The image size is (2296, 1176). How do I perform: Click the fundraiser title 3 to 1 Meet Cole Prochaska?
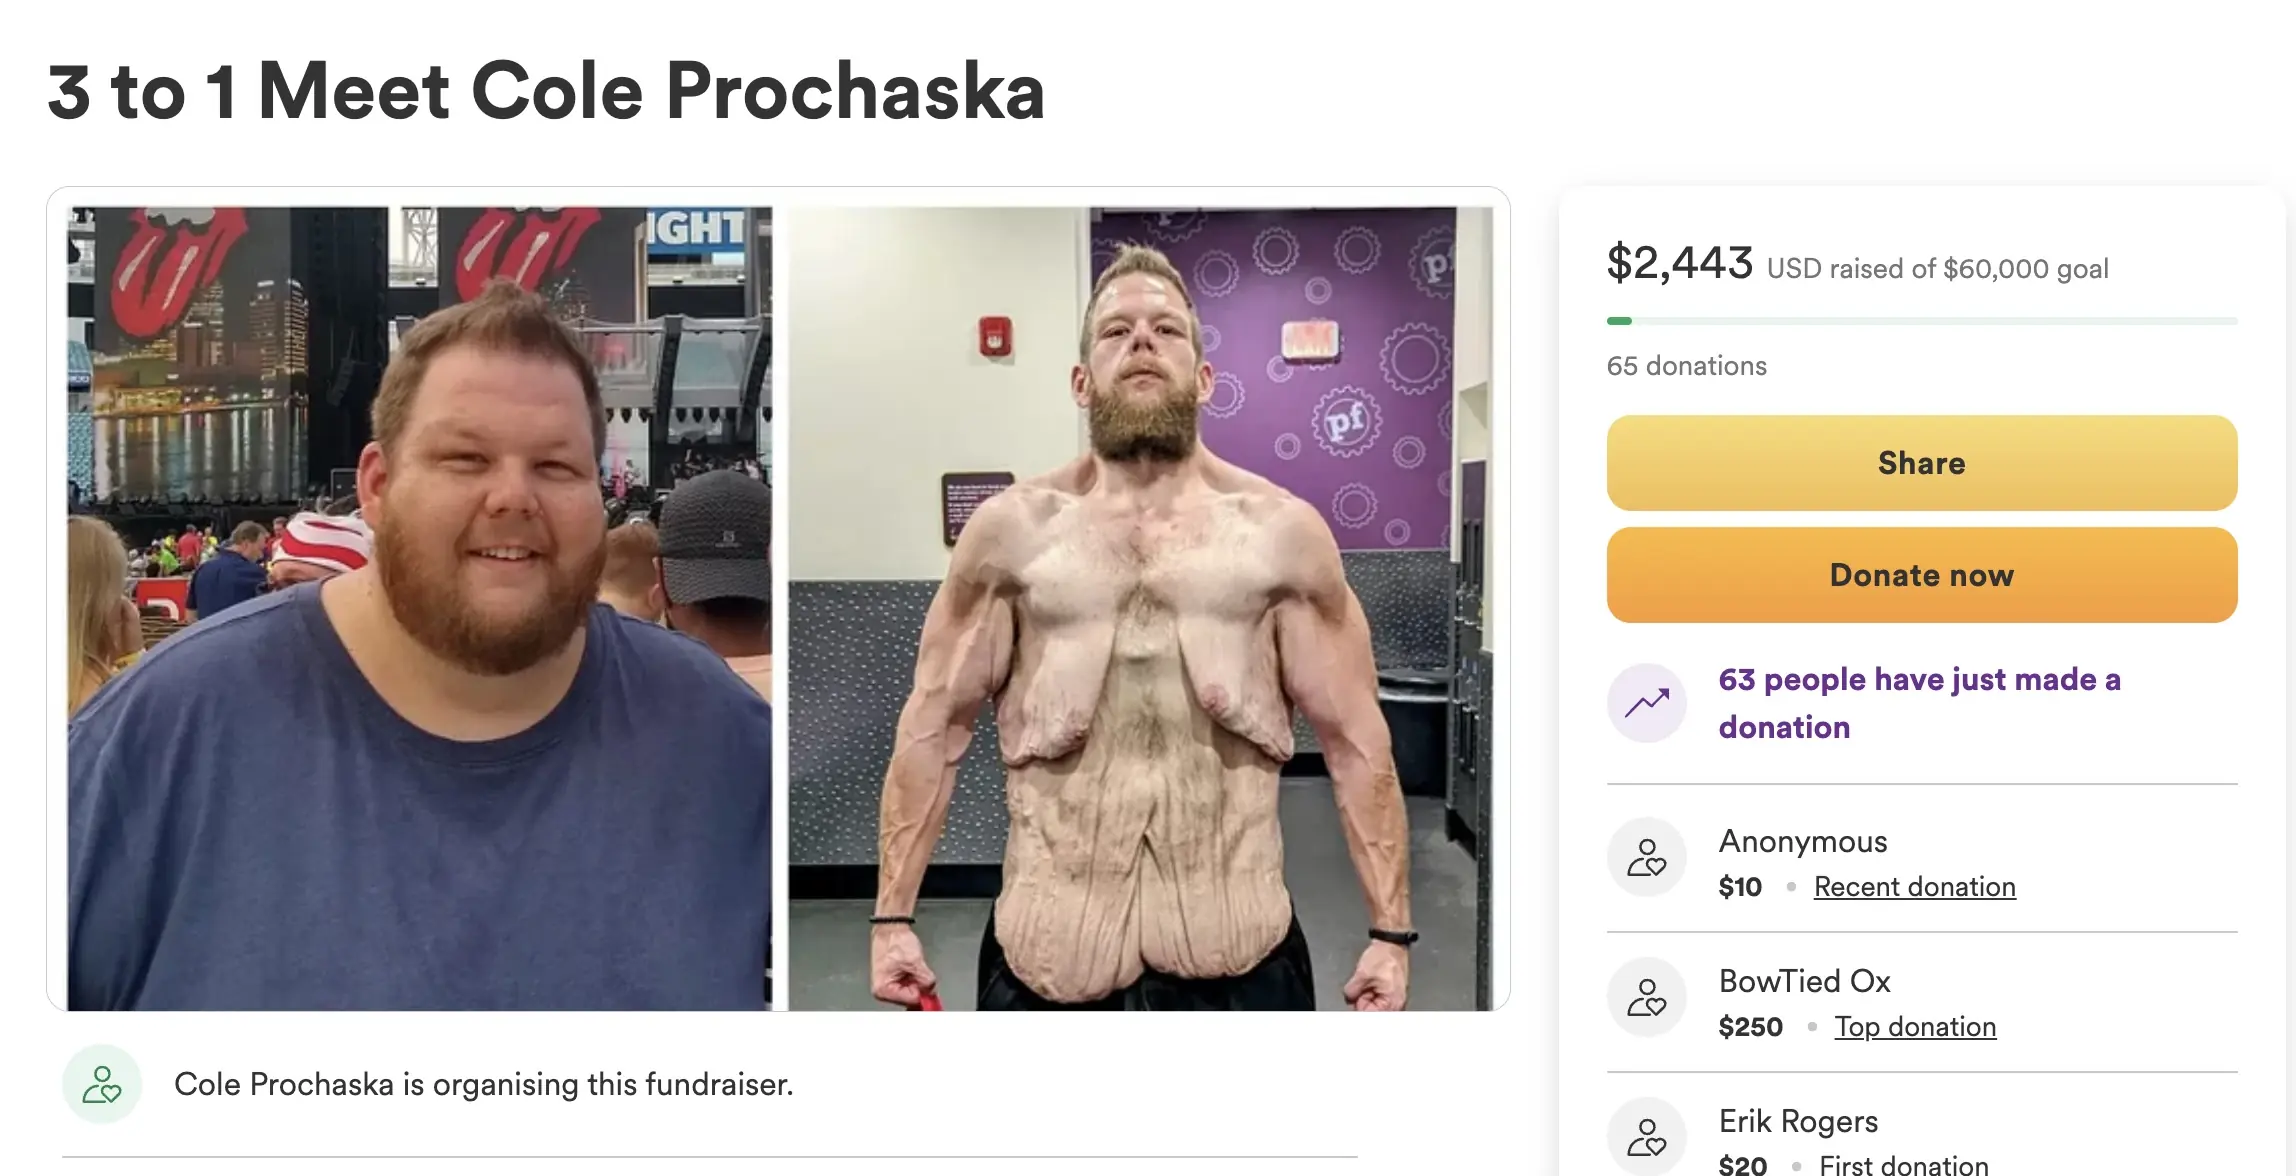point(546,91)
